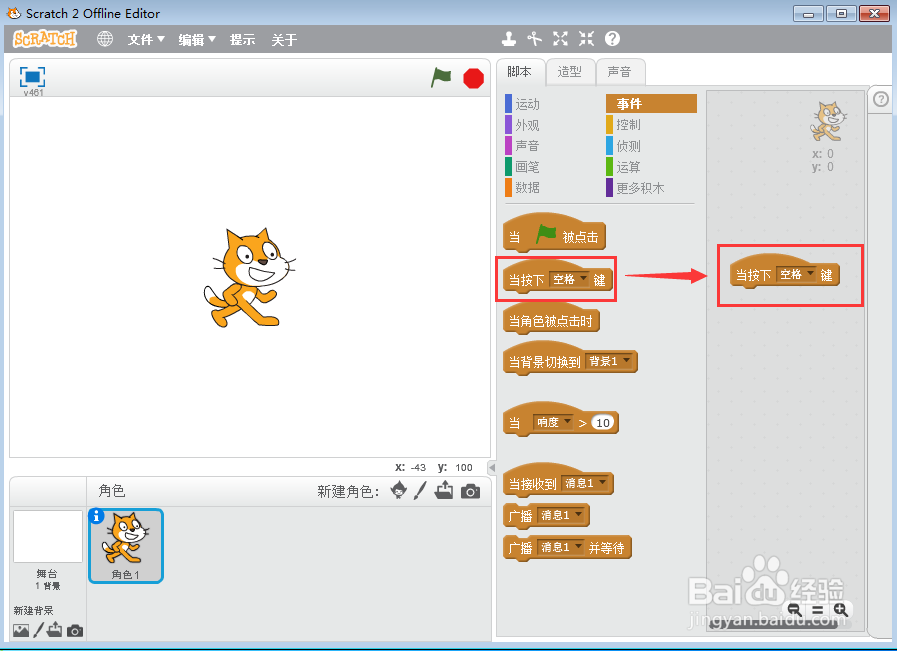Open the 编辑 menu
Image resolution: width=897 pixels, height=651 pixels.
click(x=197, y=39)
